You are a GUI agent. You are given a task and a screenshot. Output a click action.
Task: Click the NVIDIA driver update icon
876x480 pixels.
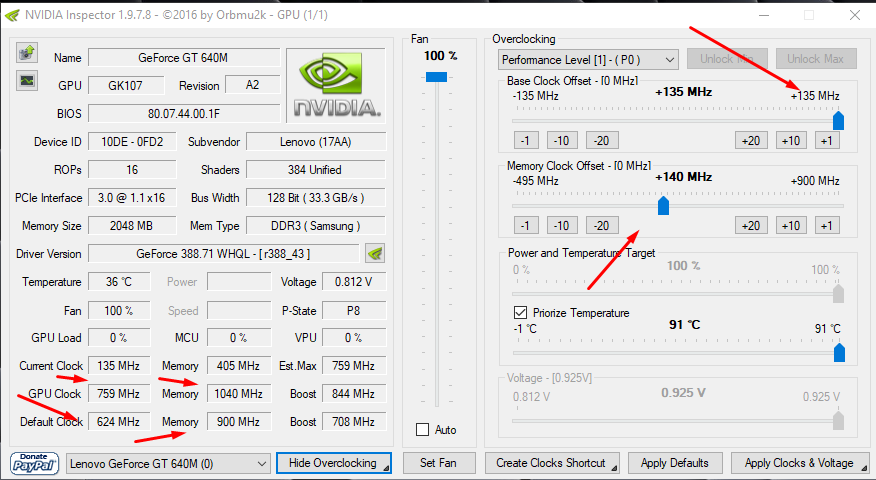pos(375,254)
